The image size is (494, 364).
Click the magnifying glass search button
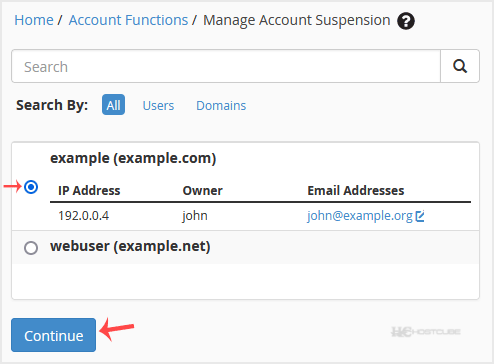(x=460, y=66)
